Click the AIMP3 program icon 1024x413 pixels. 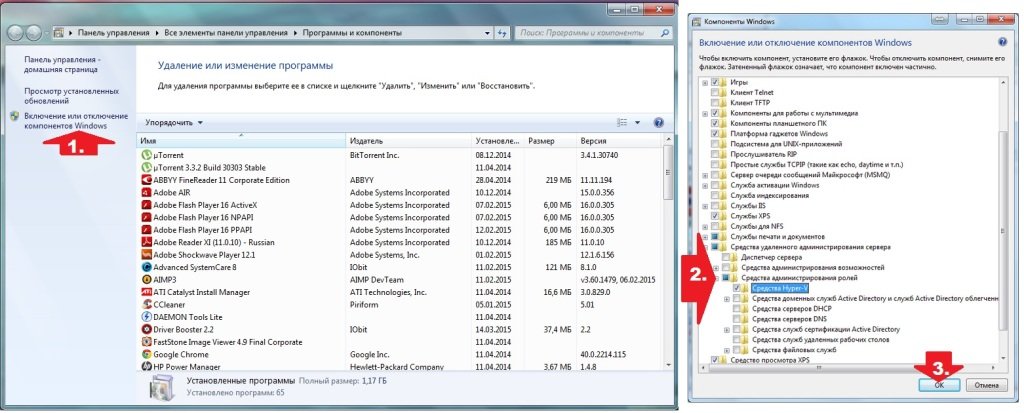(146, 280)
